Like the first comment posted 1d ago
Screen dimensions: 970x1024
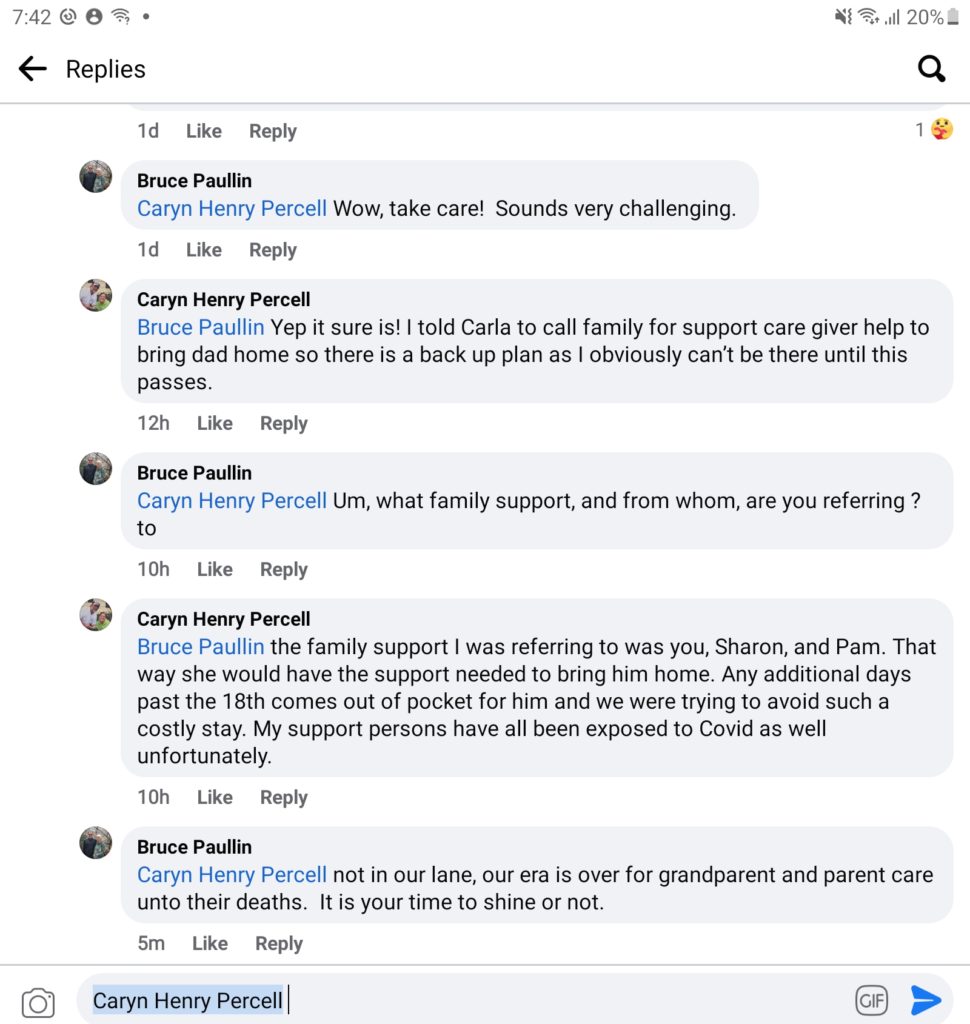[x=204, y=131]
